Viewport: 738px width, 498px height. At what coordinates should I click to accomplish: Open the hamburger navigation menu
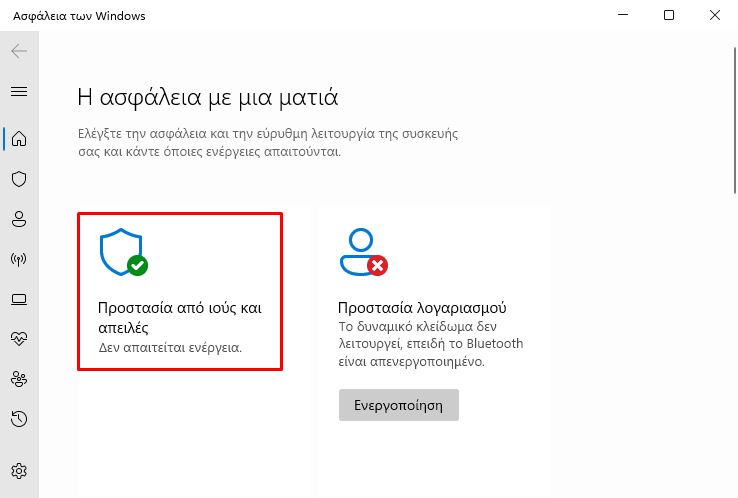(19, 91)
